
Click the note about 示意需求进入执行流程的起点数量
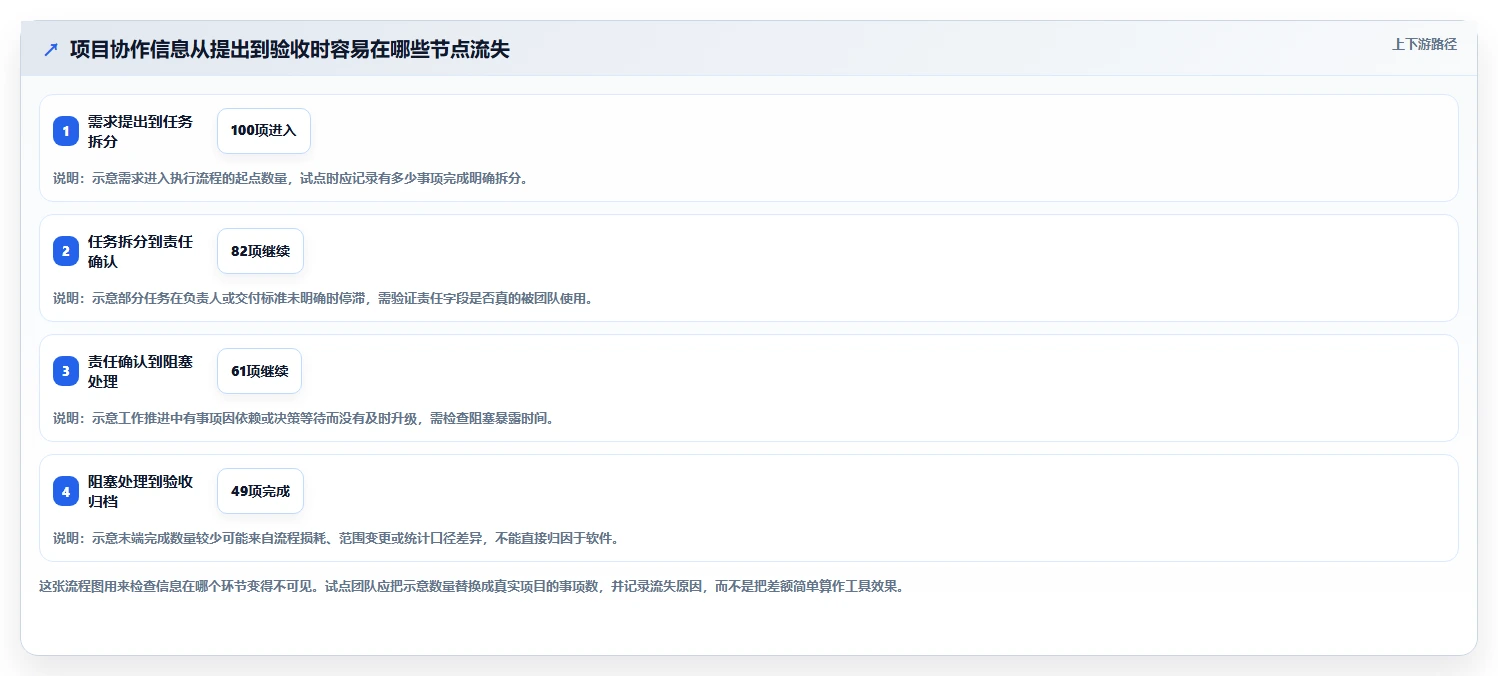tap(290, 178)
